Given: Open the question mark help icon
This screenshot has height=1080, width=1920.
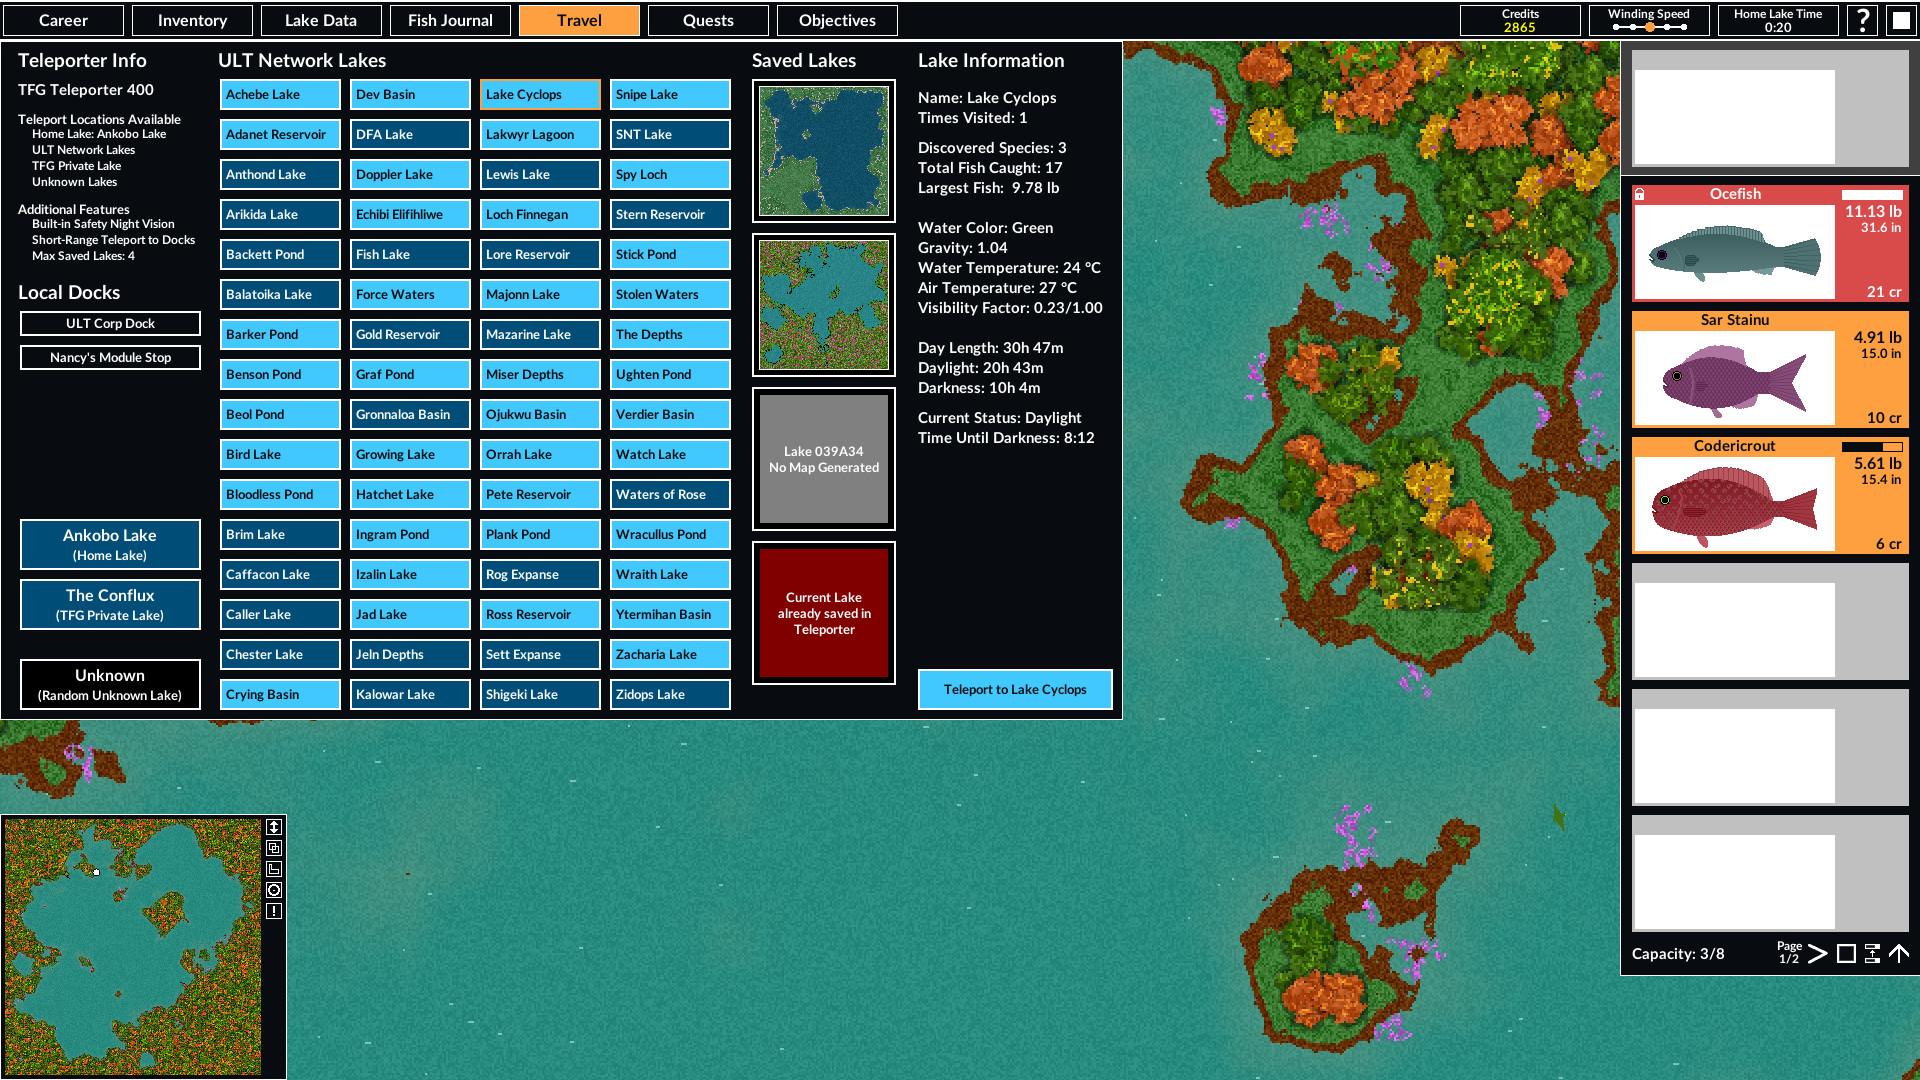Looking at the screenshot, I should click(1862, 20).
